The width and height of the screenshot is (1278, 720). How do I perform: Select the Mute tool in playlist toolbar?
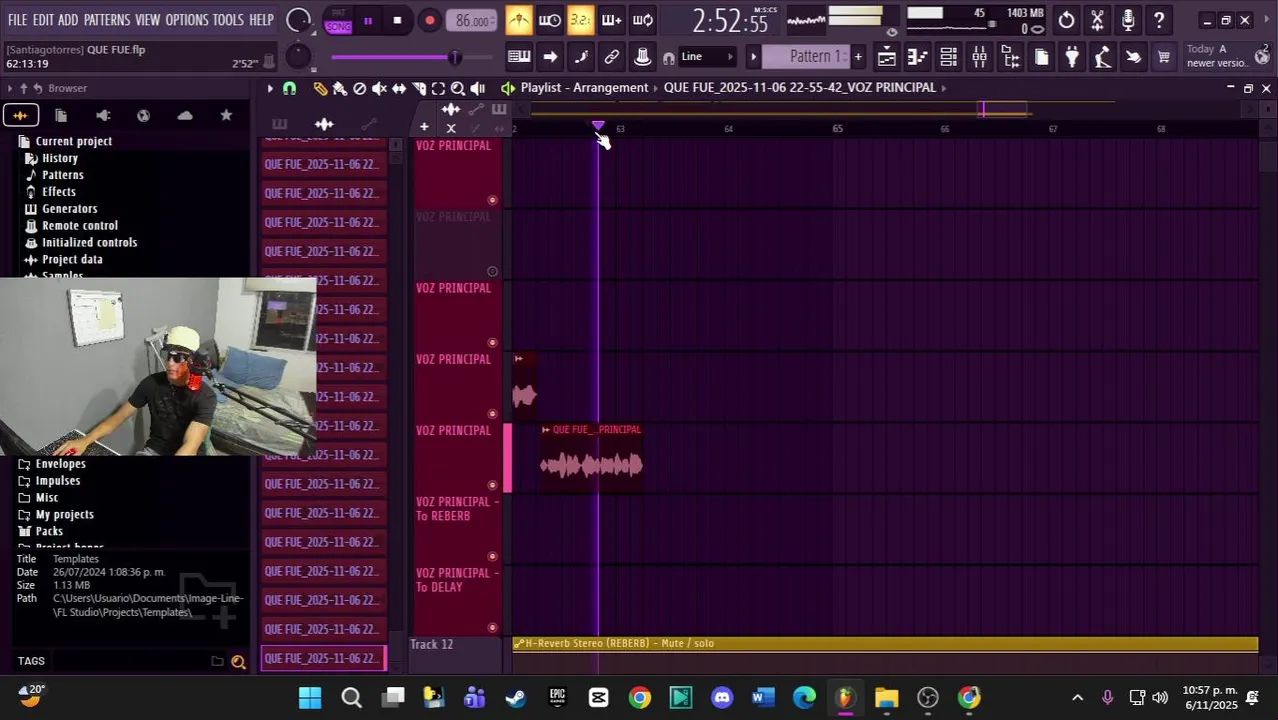pyautogui.click(x=379, y=89)
